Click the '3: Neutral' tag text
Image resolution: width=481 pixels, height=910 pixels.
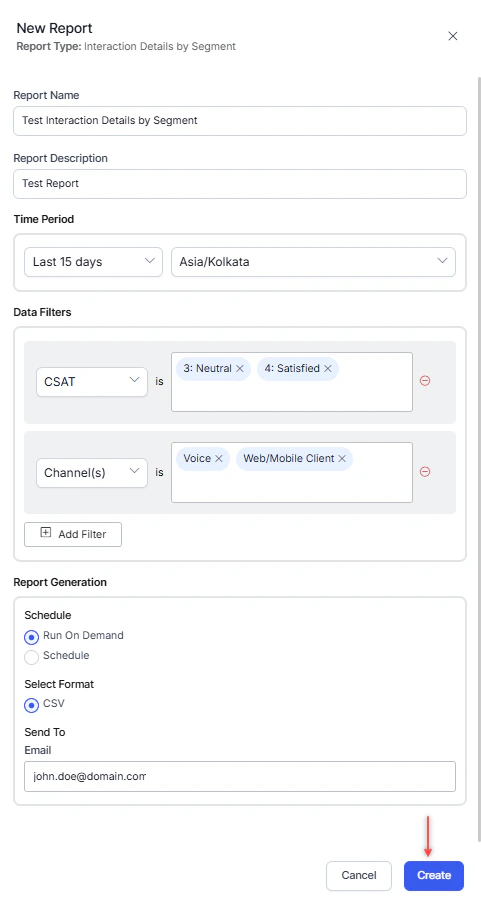click(207, 369)
